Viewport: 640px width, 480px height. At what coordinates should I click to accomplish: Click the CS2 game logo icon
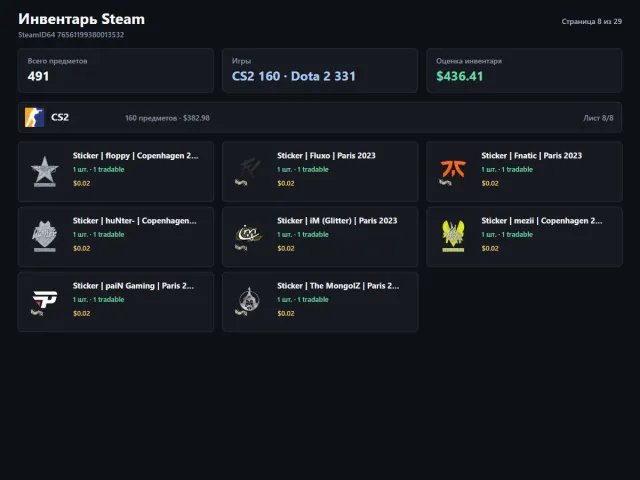tap(34, 118)
